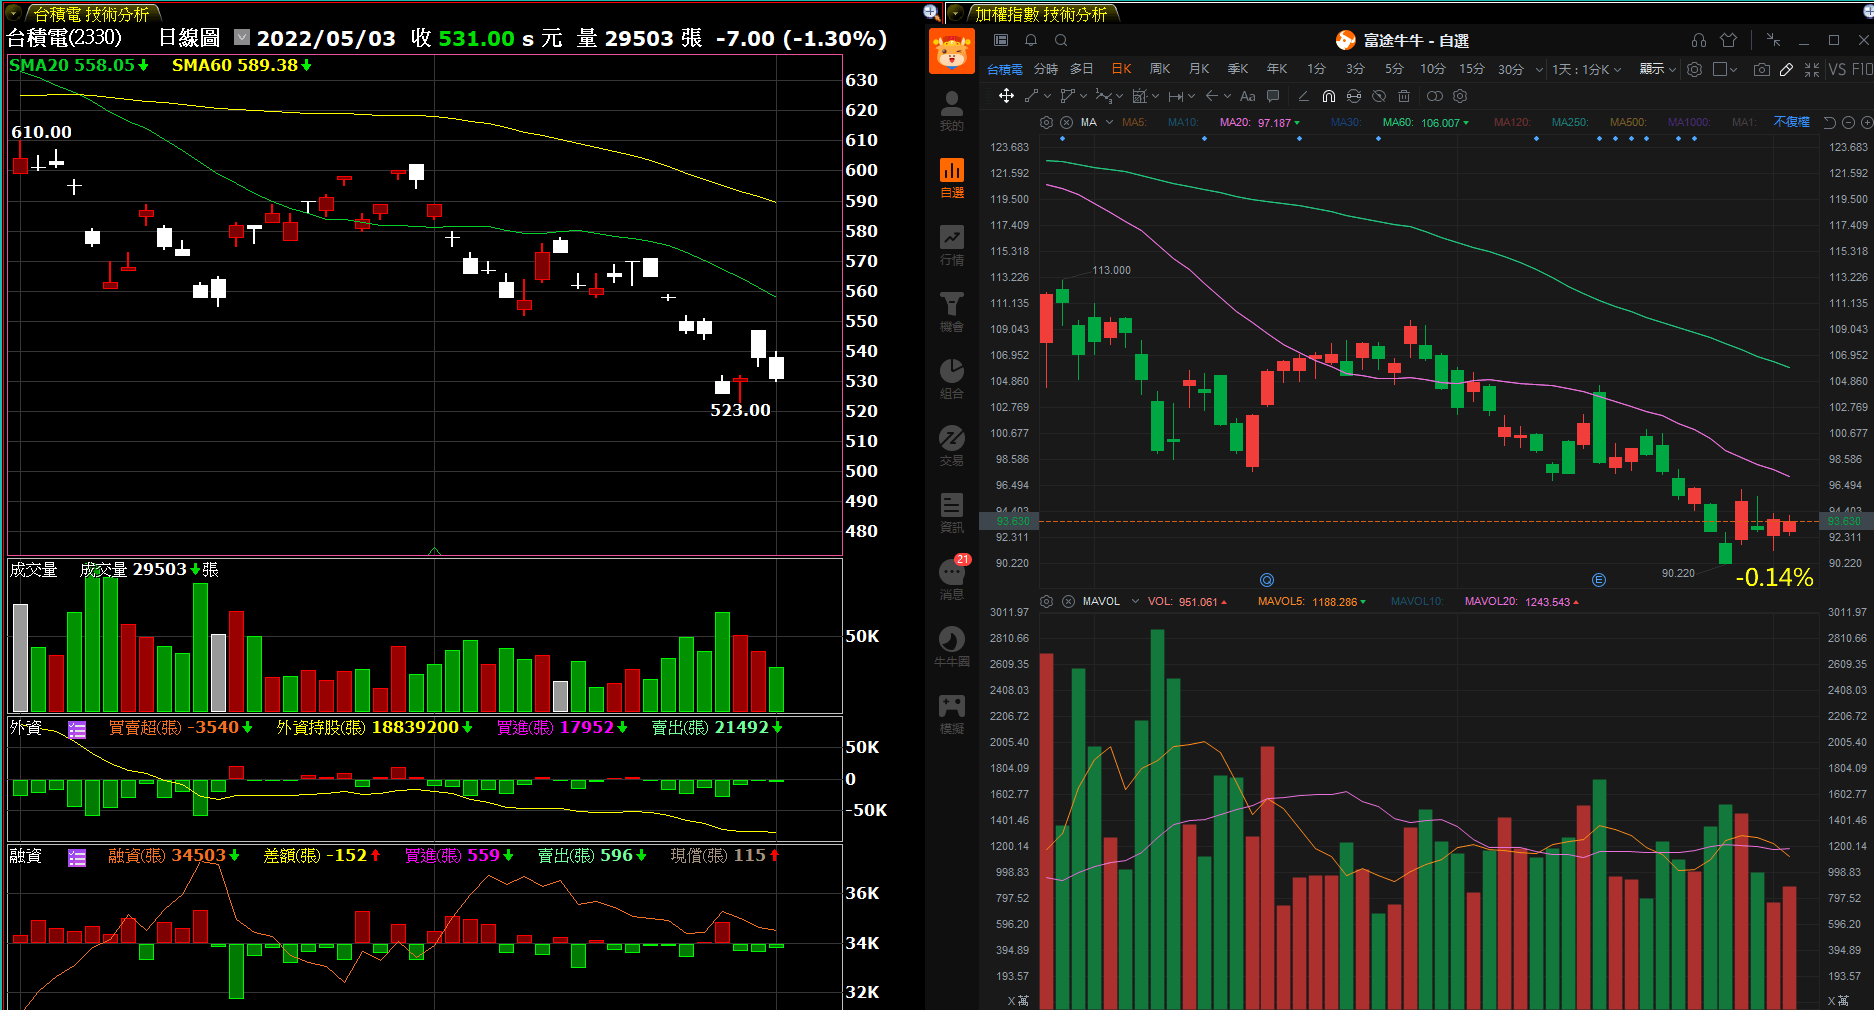Click the search magnifier icon
The image size is (1874, 1010).
(1061, 40)
